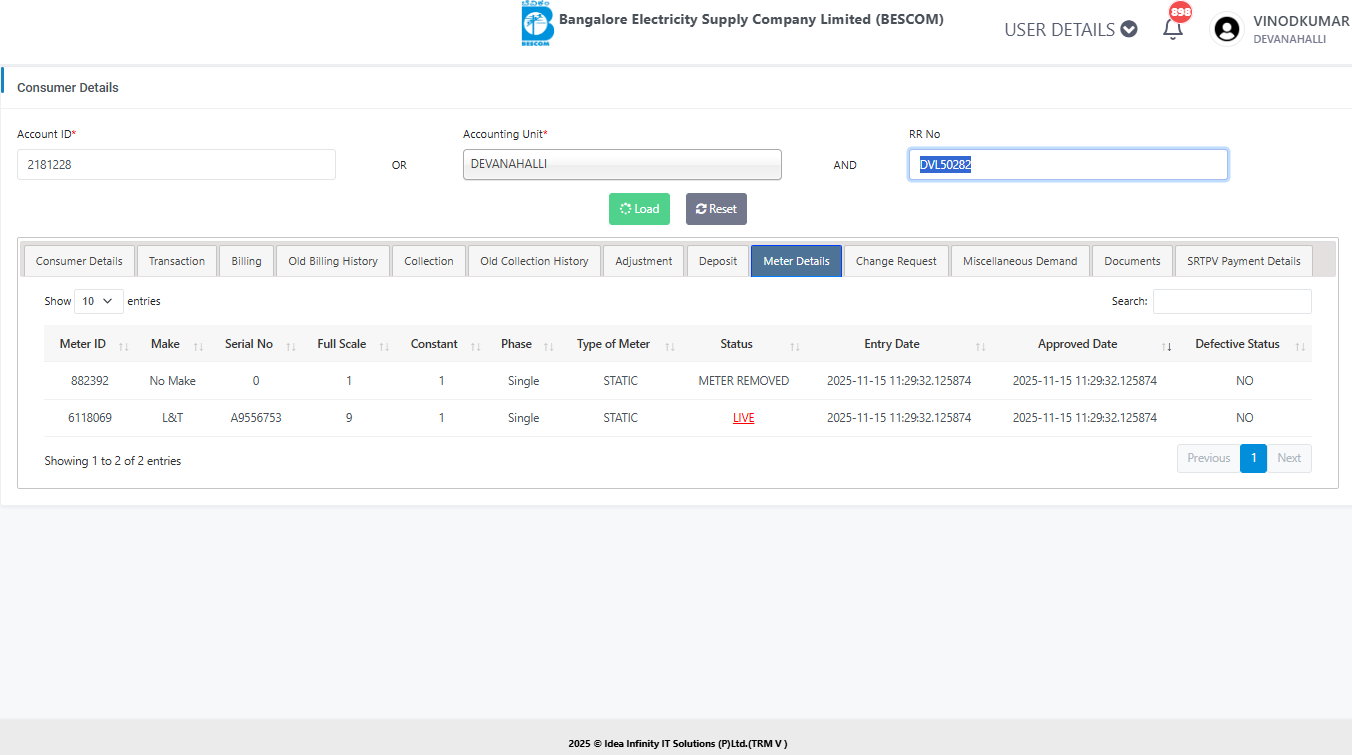Click the user profile avatar icon
Viewport: 1352px width, 755px height.
click(1227, 29)
